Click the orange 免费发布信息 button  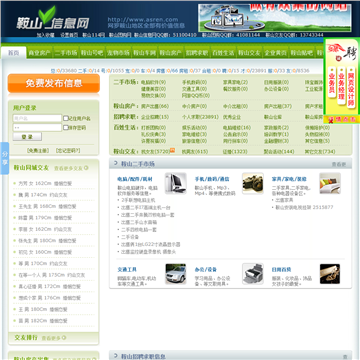click(x=54, y=83)
